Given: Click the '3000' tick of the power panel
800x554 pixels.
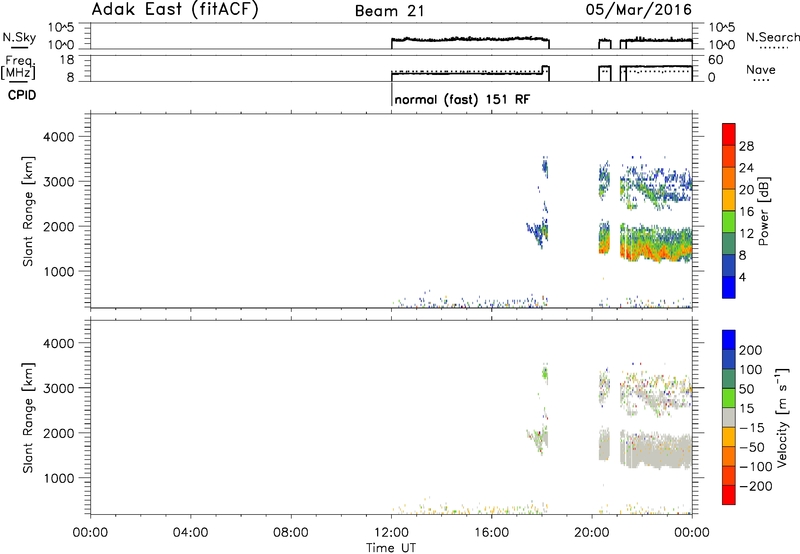Looking at the screenshot, I should (x=59, y=182).
